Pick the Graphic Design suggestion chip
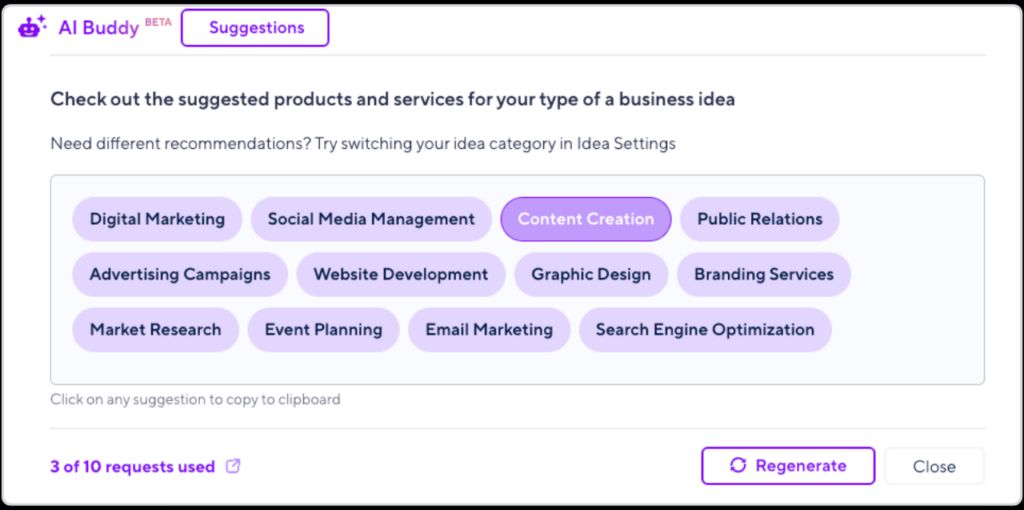The width and height of the screenshot is (1024, 510). click(x=591, y=274)
